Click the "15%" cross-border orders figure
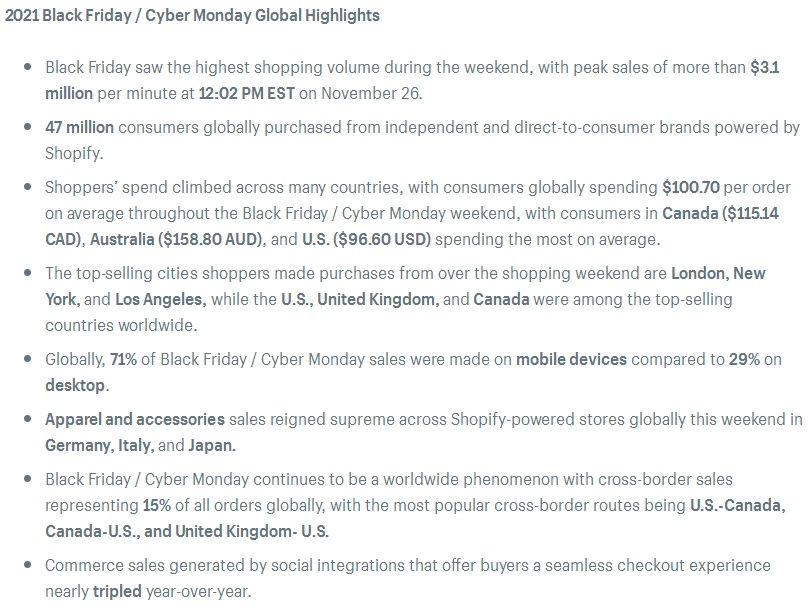The width and height of the screenshot is (809, 608). point(156,505)
